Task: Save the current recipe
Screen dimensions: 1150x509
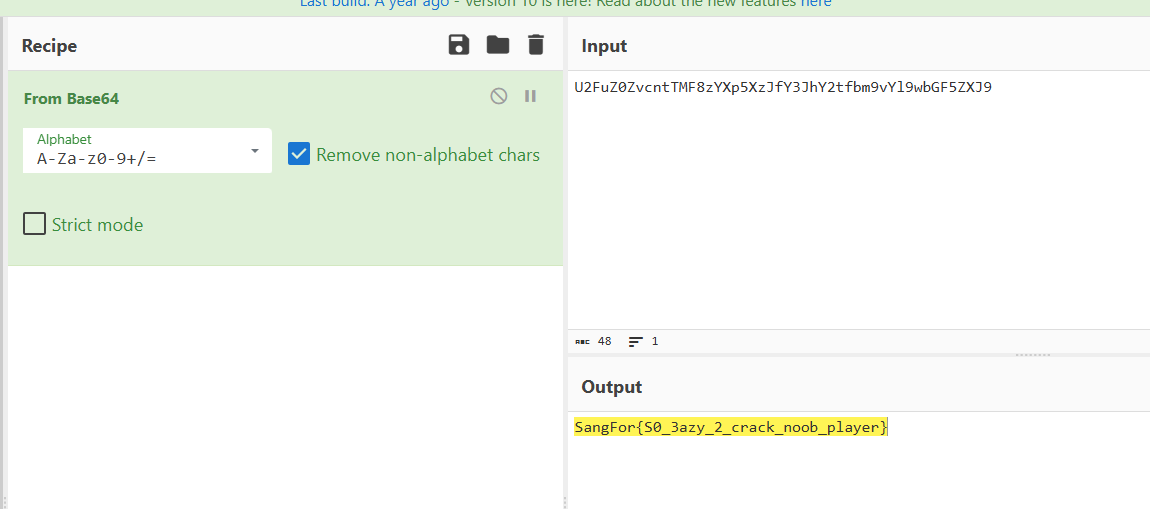Action: pos(459,45)
